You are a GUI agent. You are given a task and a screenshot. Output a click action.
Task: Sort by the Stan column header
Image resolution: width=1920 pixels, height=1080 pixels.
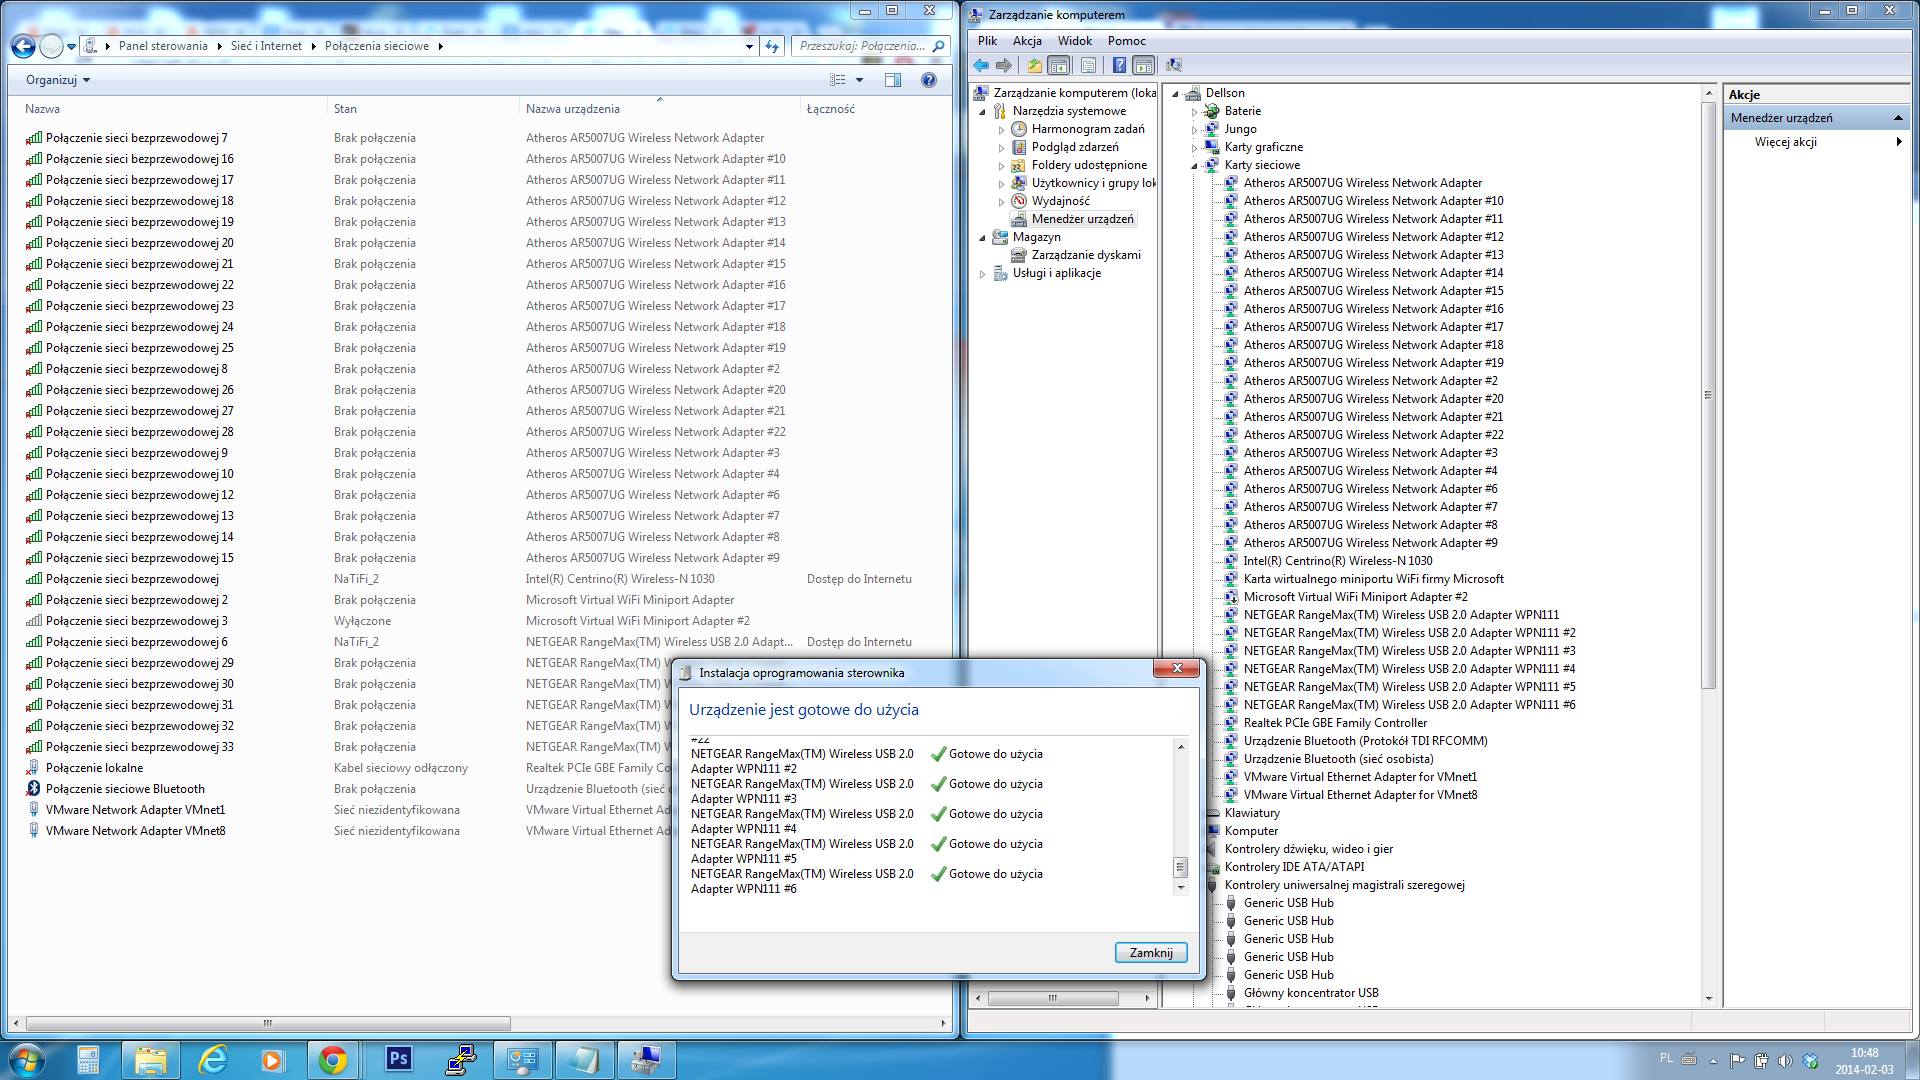point(345,109)
